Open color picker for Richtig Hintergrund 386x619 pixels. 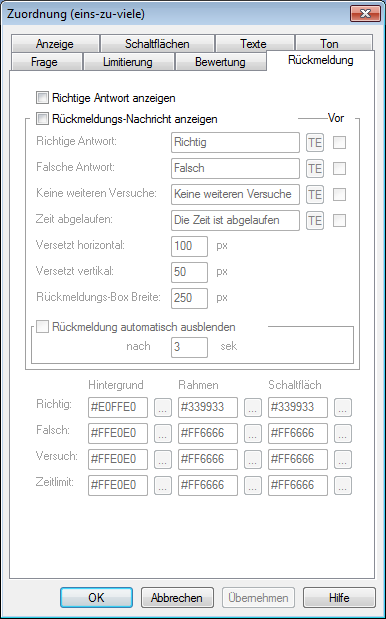163,408
